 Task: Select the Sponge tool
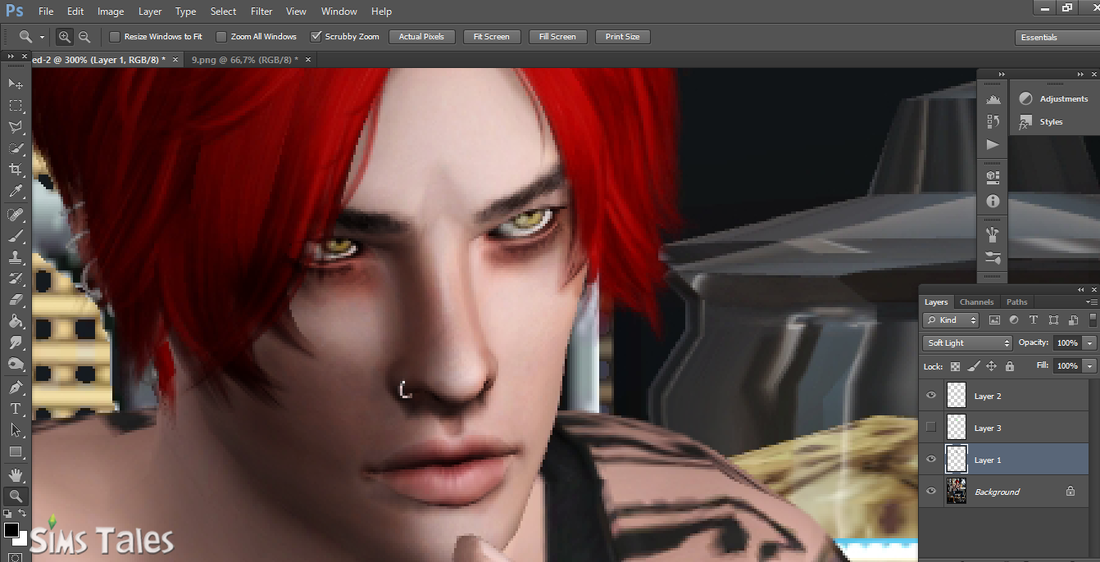click(x=15, y=365)
